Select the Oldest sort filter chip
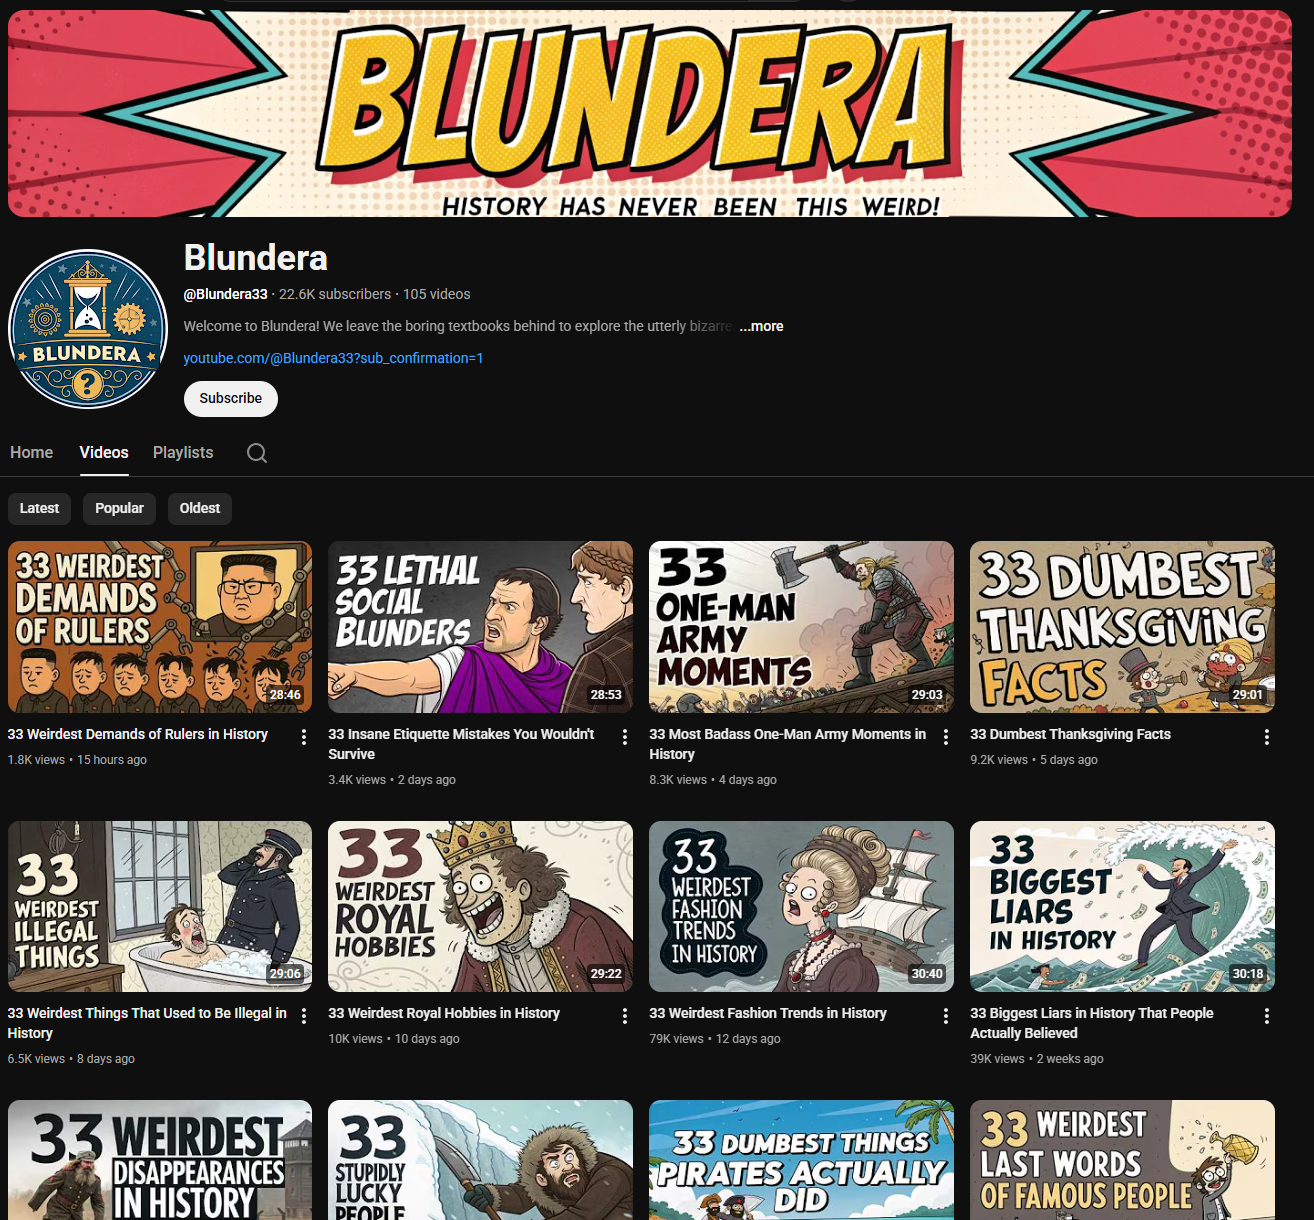1314x1220 pixels. click(x=200, y=508)
